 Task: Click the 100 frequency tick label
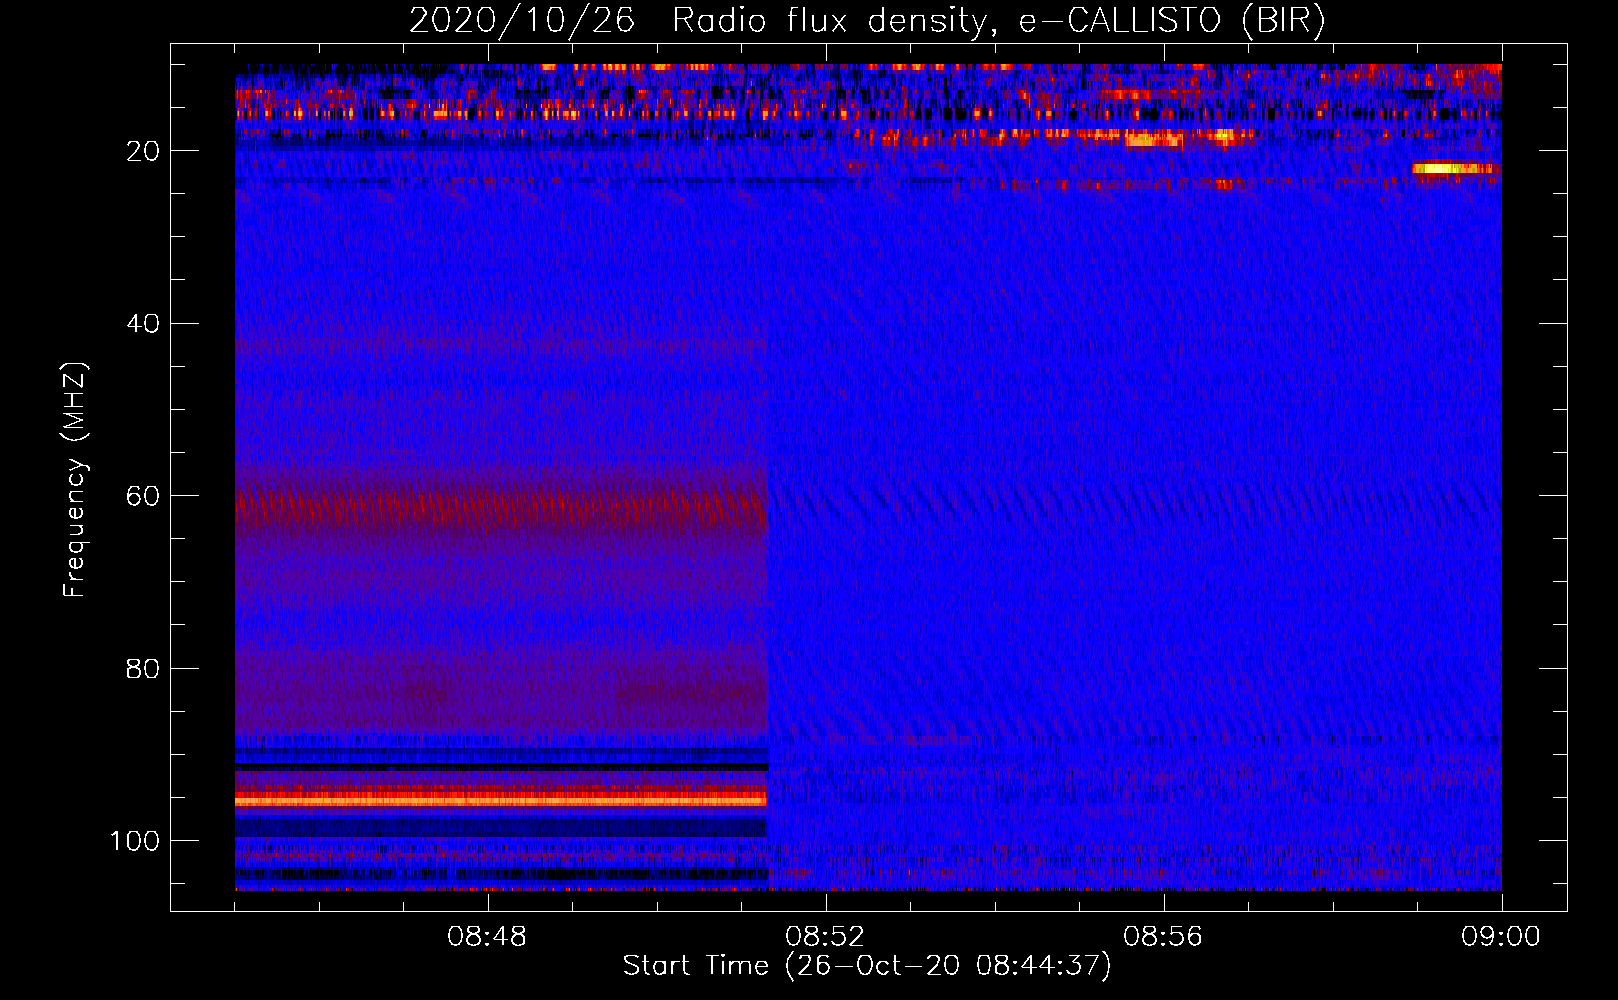pyautogui.click(x=135, y=841)
